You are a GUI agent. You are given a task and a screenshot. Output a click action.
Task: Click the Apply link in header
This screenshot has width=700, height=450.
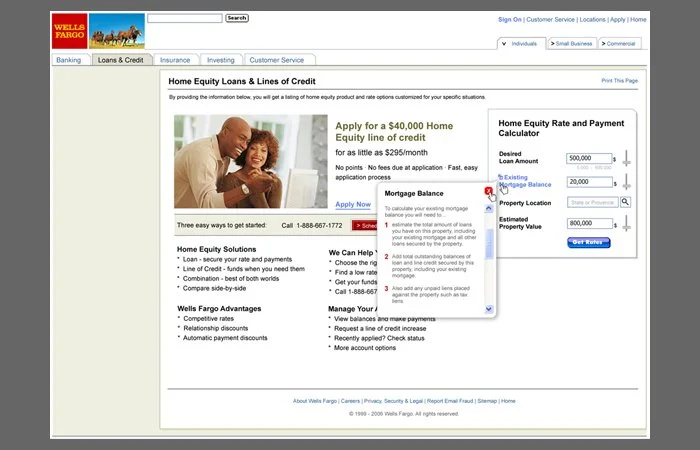click(618, 20)
